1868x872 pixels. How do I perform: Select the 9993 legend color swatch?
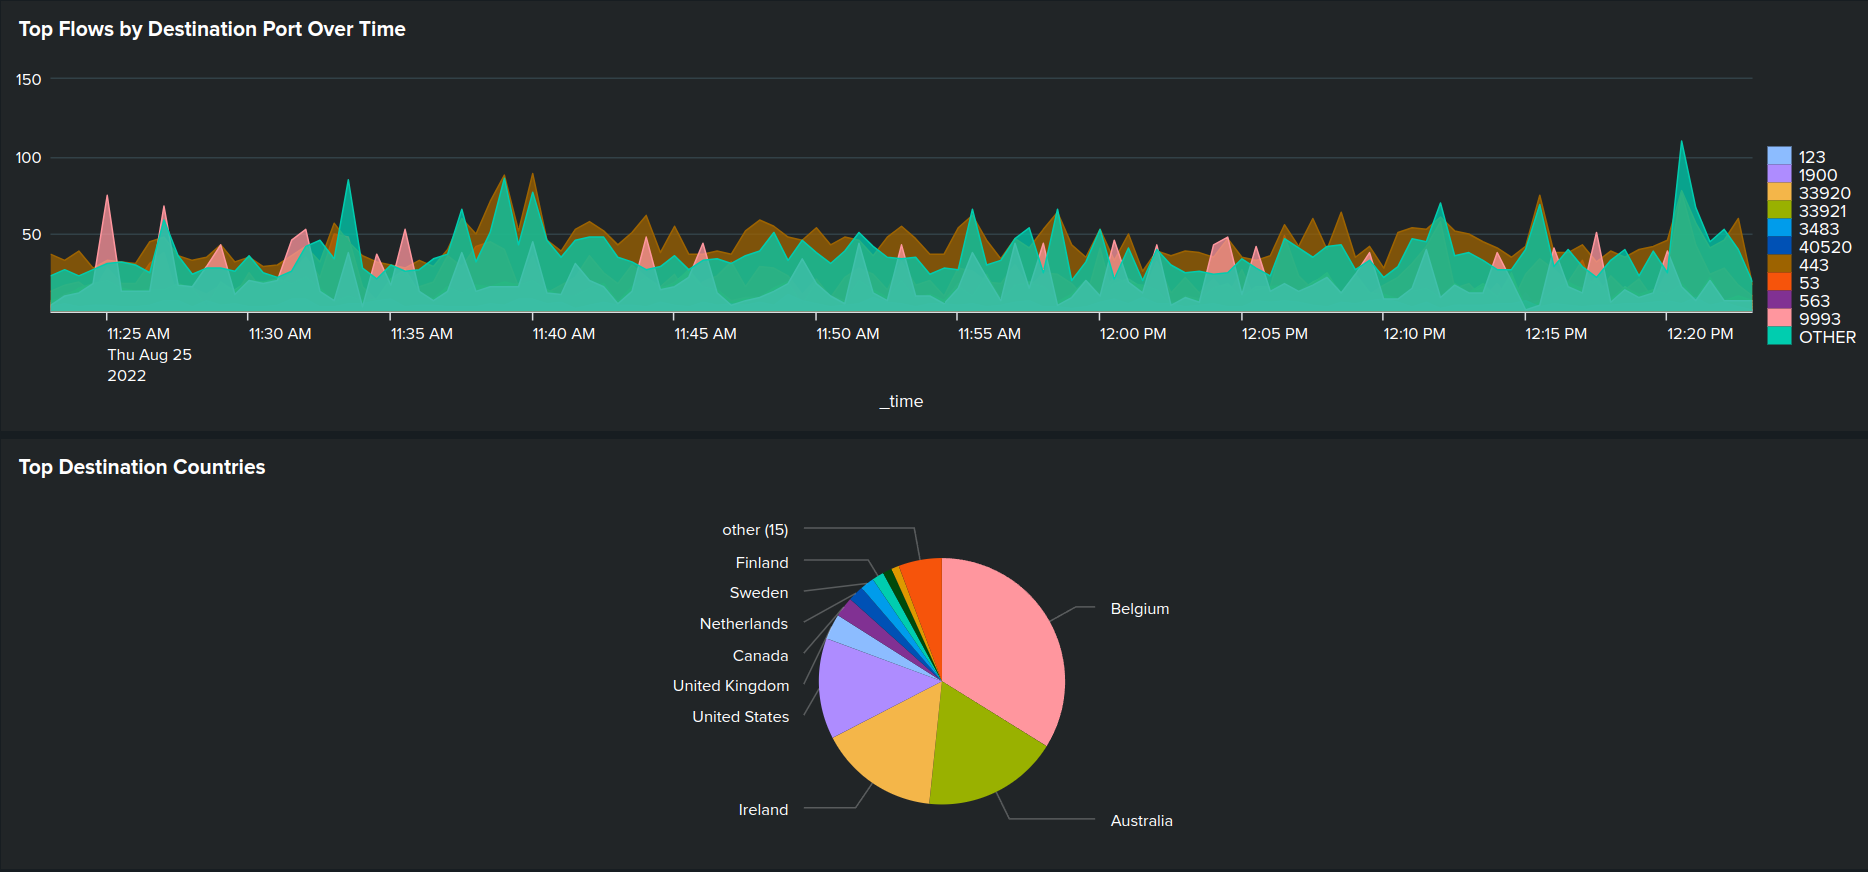[1779, 318]
